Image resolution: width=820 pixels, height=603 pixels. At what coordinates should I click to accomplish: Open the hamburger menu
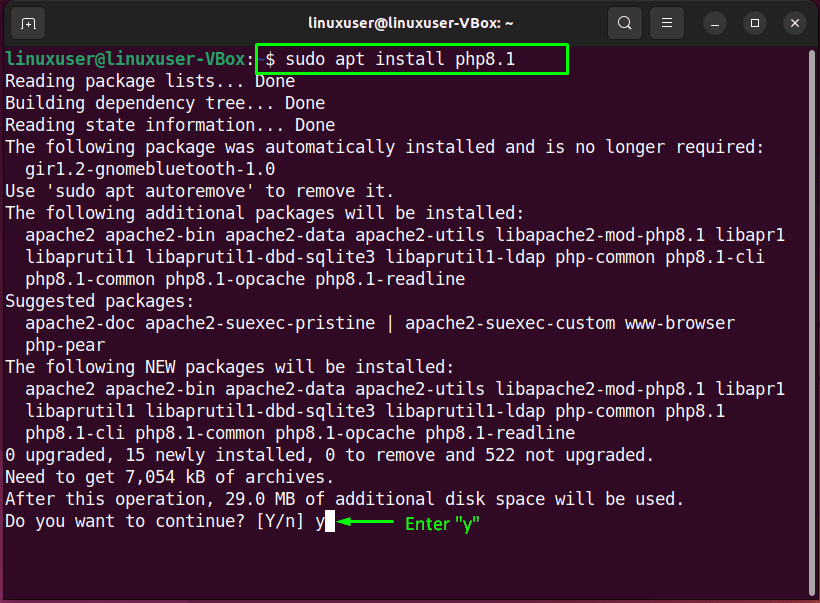pyautogui.click(x=667, y=23)
